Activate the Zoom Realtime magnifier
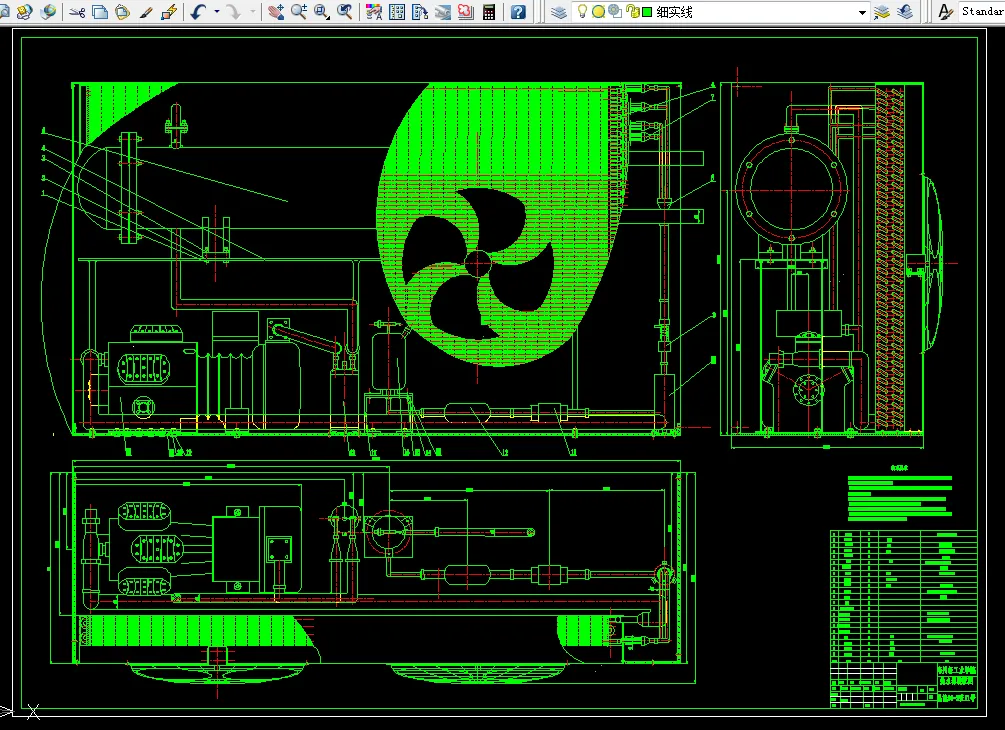This screenshot has width=1005, height=730. [x=299, y=12]
